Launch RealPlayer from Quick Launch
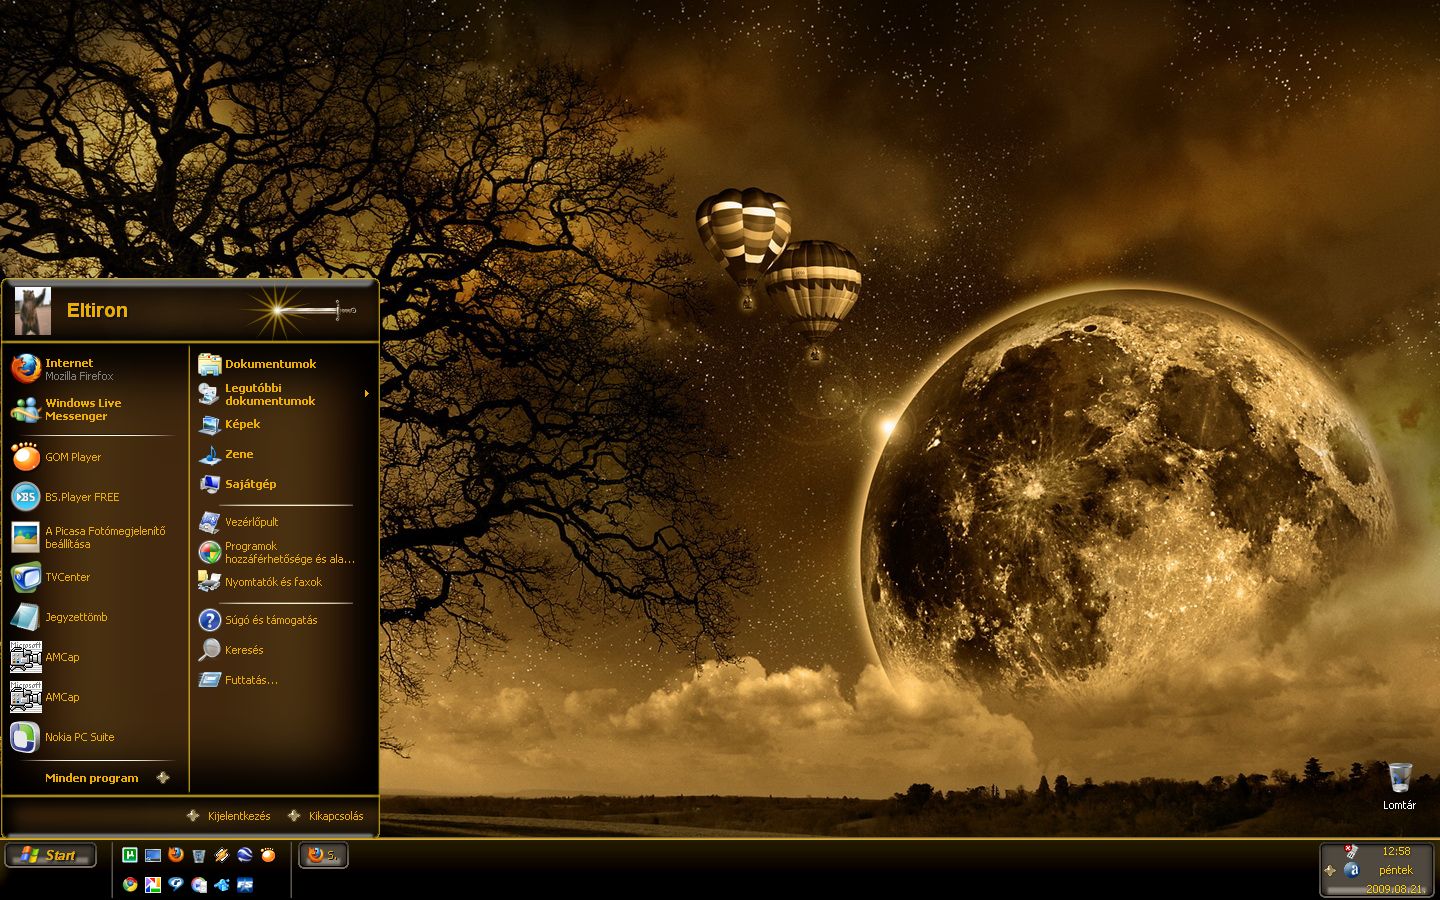 point(176,884)
